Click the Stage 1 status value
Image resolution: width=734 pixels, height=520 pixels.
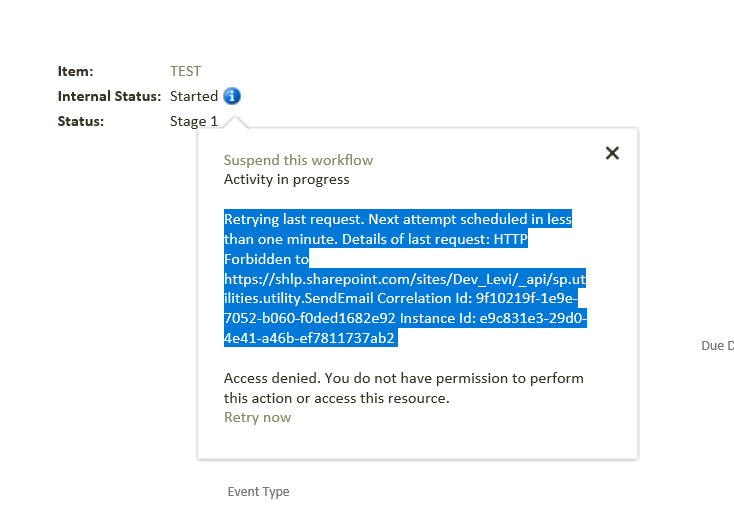tap(194, 121)
